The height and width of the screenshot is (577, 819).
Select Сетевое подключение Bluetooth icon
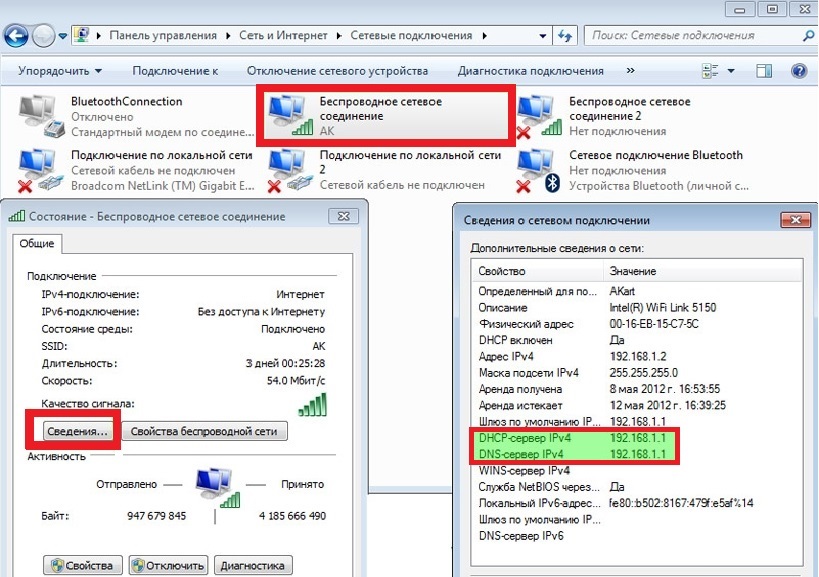point(539,170)
